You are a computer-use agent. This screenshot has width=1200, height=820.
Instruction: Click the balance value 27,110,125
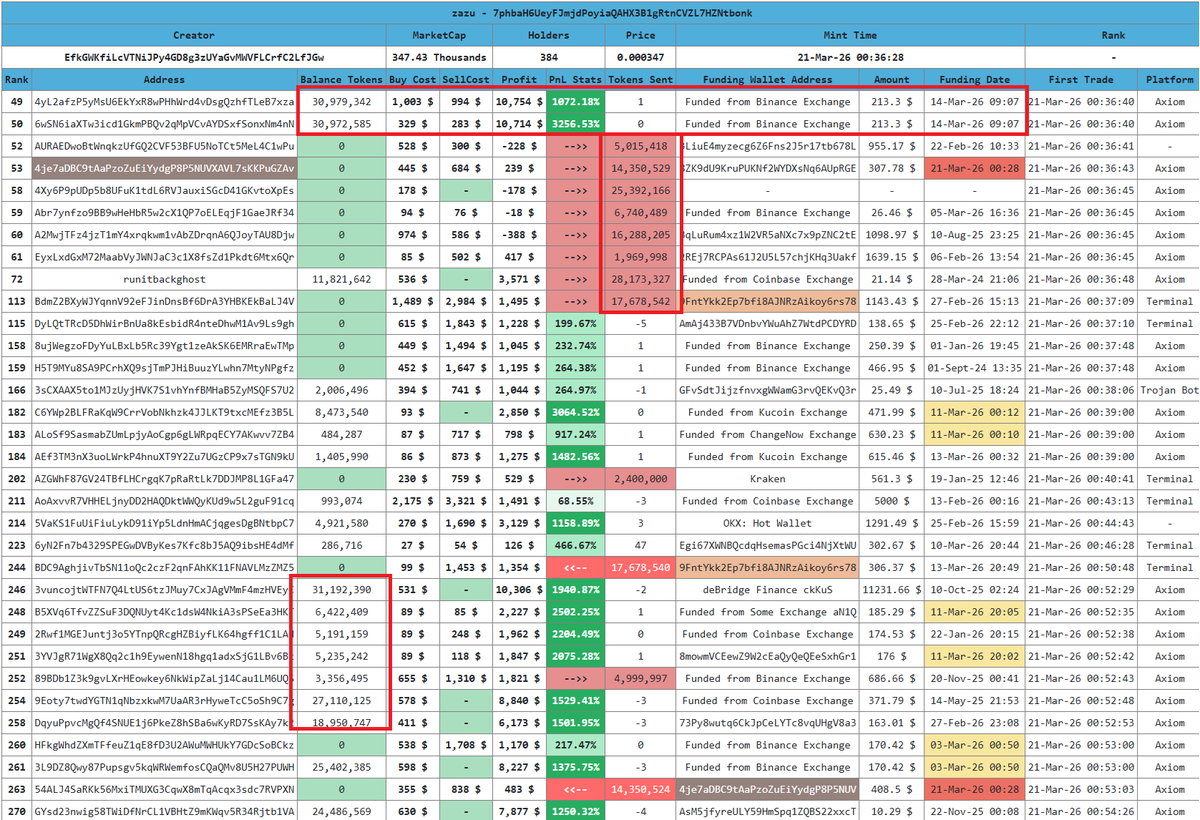341,700
